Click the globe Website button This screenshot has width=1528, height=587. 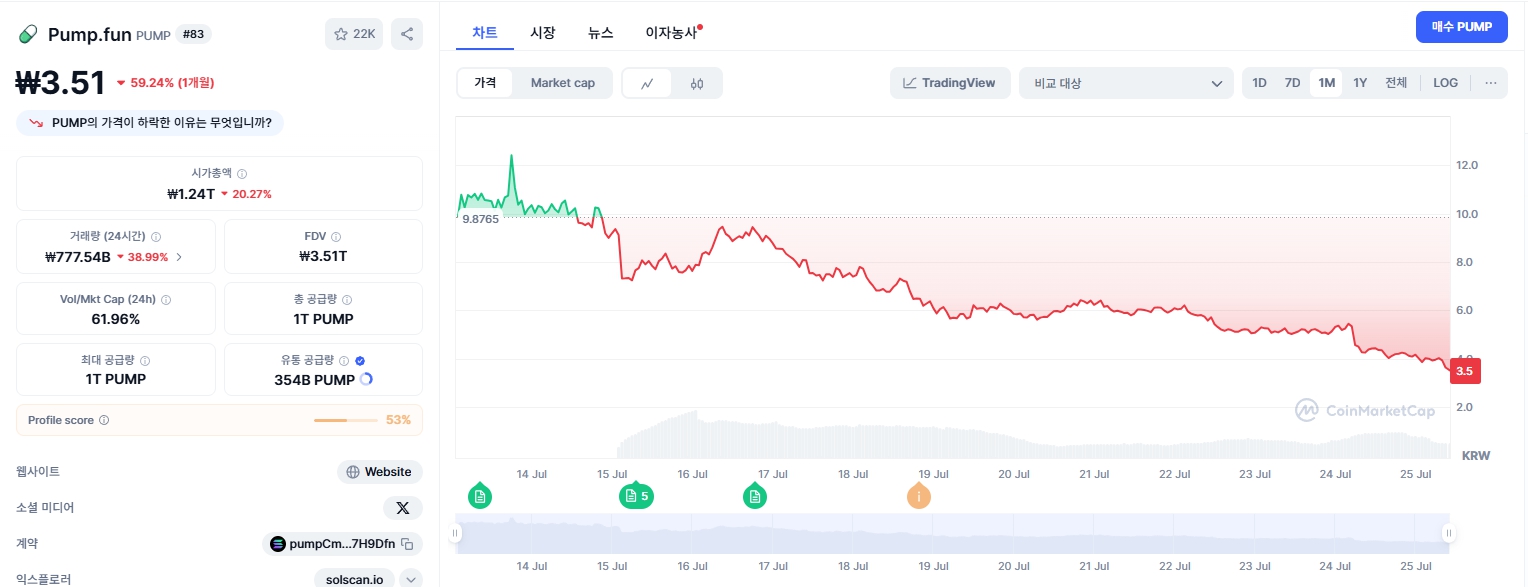point(380,472)
